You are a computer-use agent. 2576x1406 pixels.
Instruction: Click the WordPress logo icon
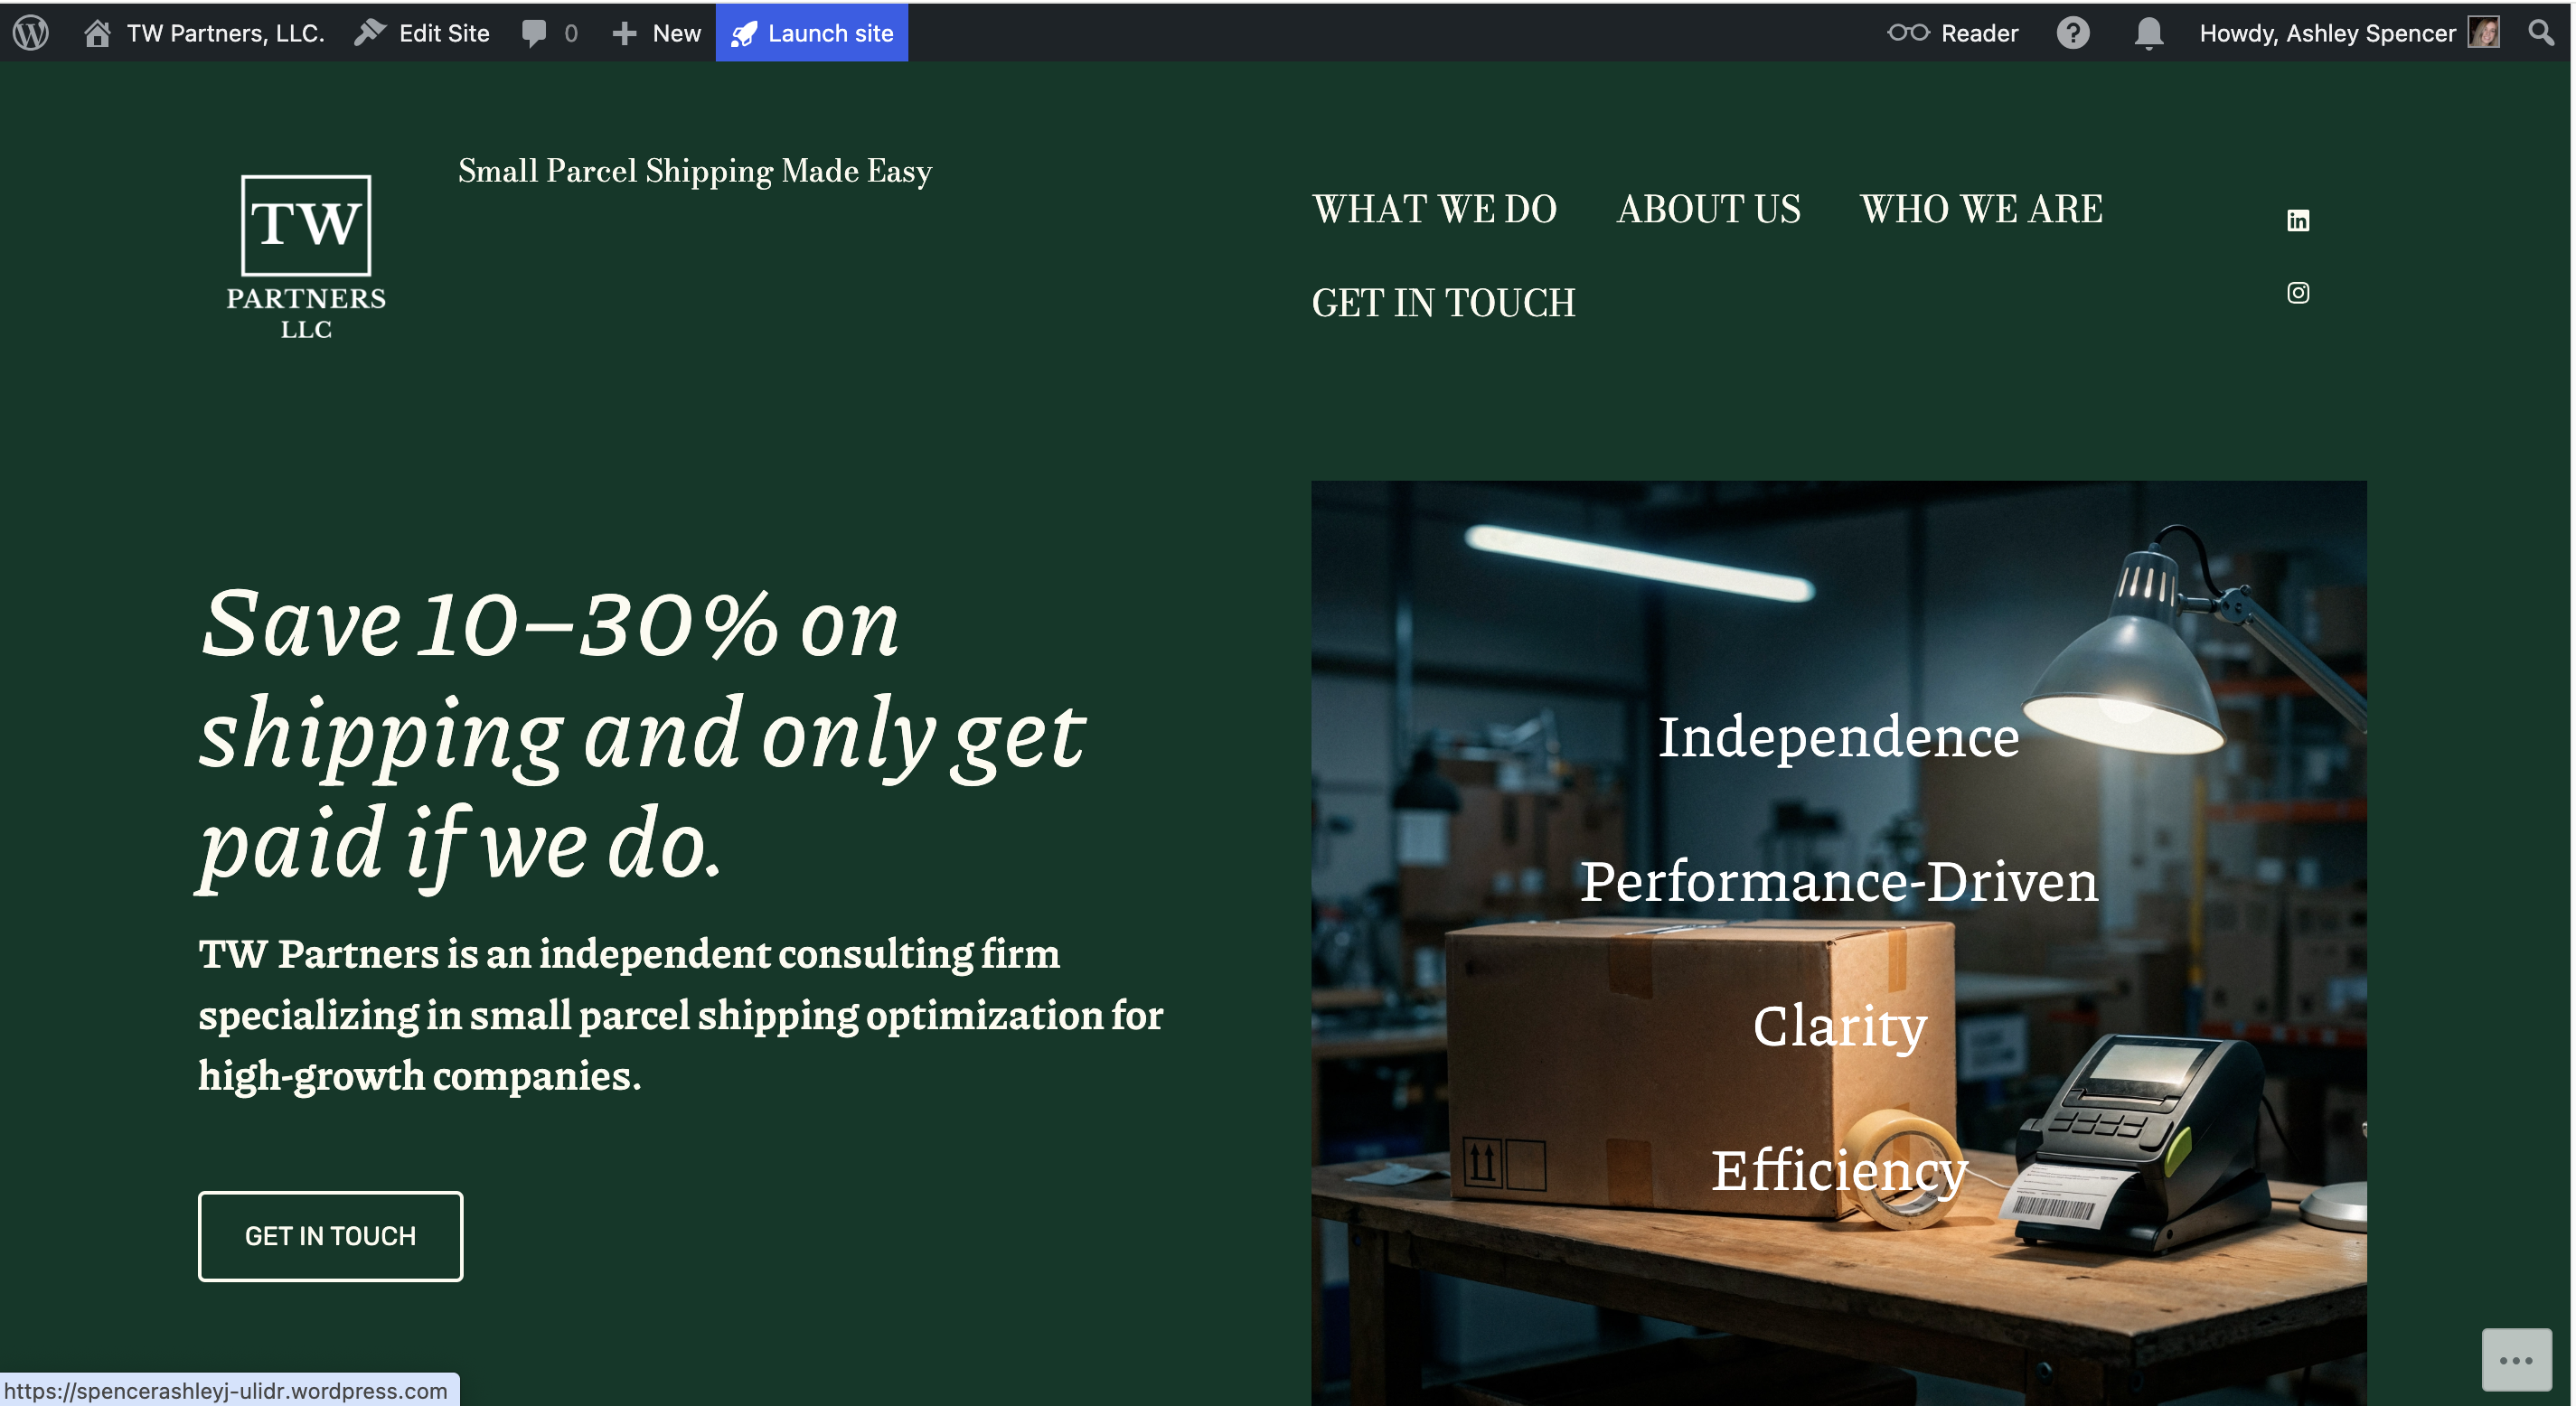tap(31, 33)
